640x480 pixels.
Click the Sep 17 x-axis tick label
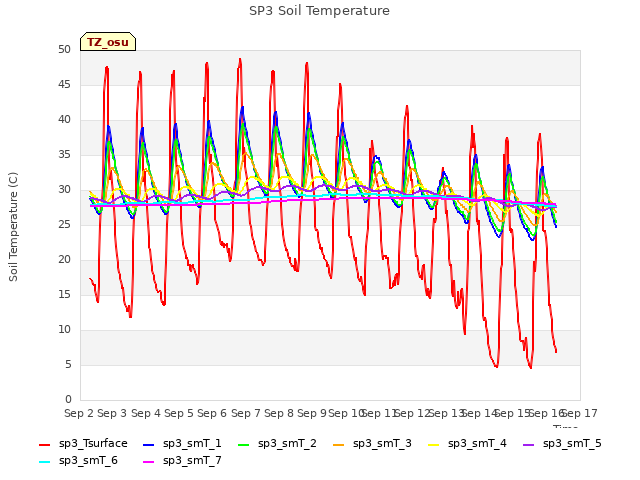point(580,413)
